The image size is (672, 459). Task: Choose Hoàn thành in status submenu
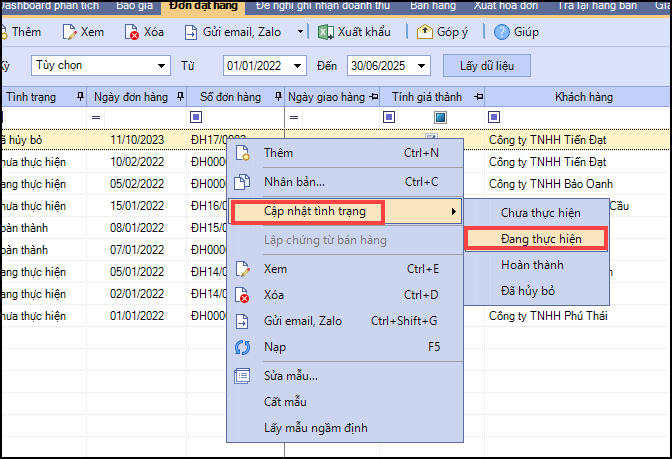point(532,265)
